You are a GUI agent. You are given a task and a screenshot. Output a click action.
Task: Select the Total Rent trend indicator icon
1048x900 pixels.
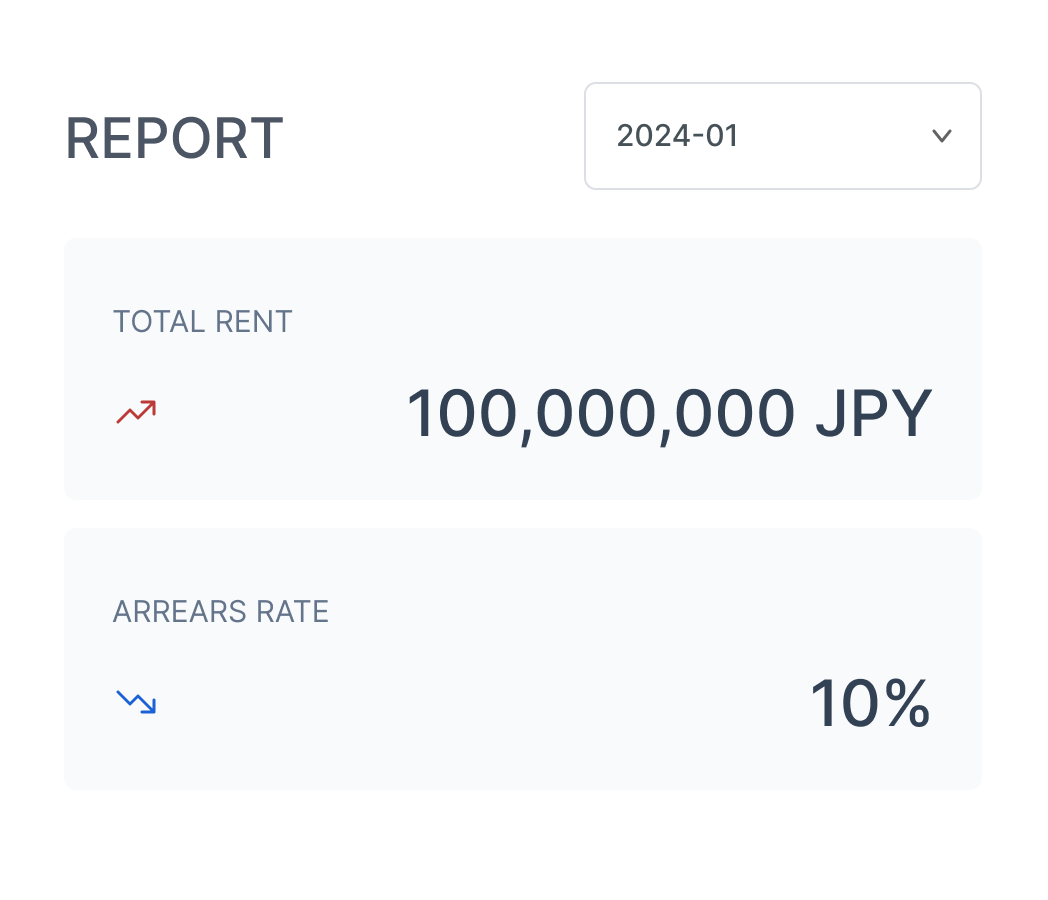coord(136,411)
